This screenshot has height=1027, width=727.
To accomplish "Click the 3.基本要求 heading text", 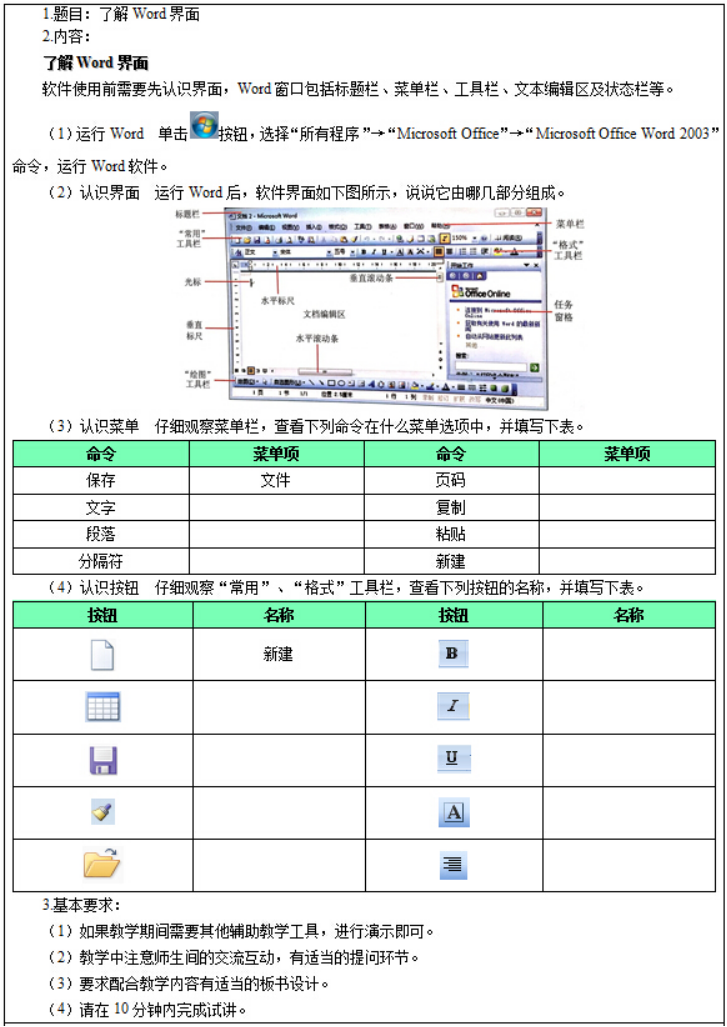I will click(x=82, y=905).
